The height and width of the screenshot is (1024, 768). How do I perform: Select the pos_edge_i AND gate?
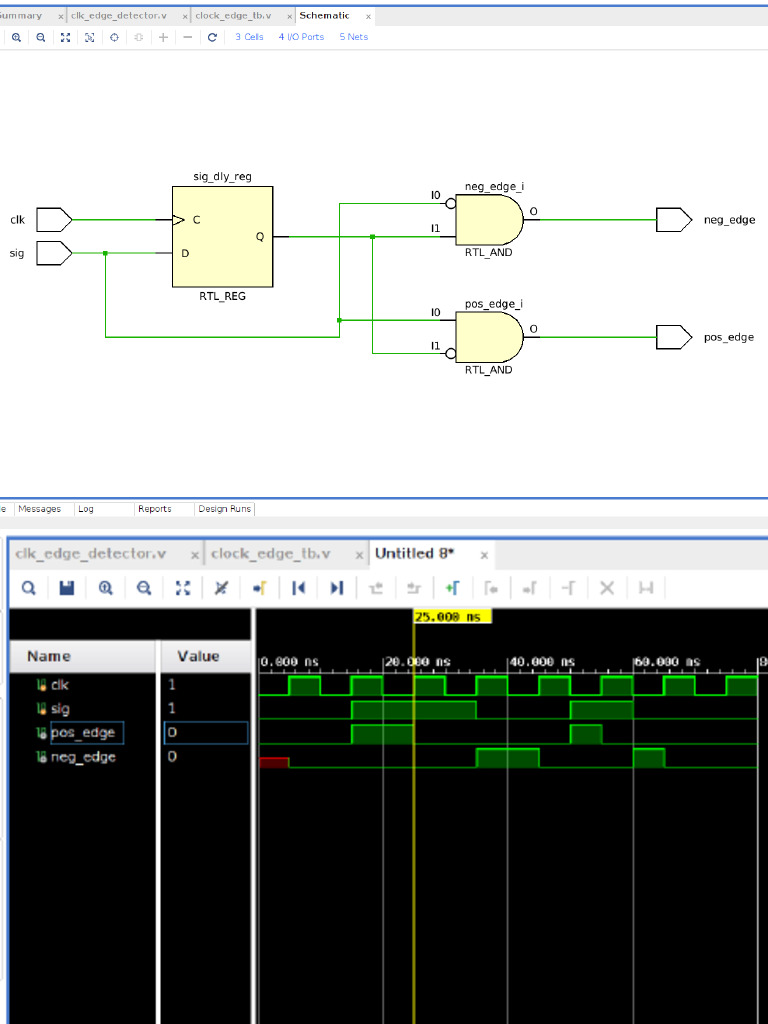pyautogui.click(x=490, y=337)
